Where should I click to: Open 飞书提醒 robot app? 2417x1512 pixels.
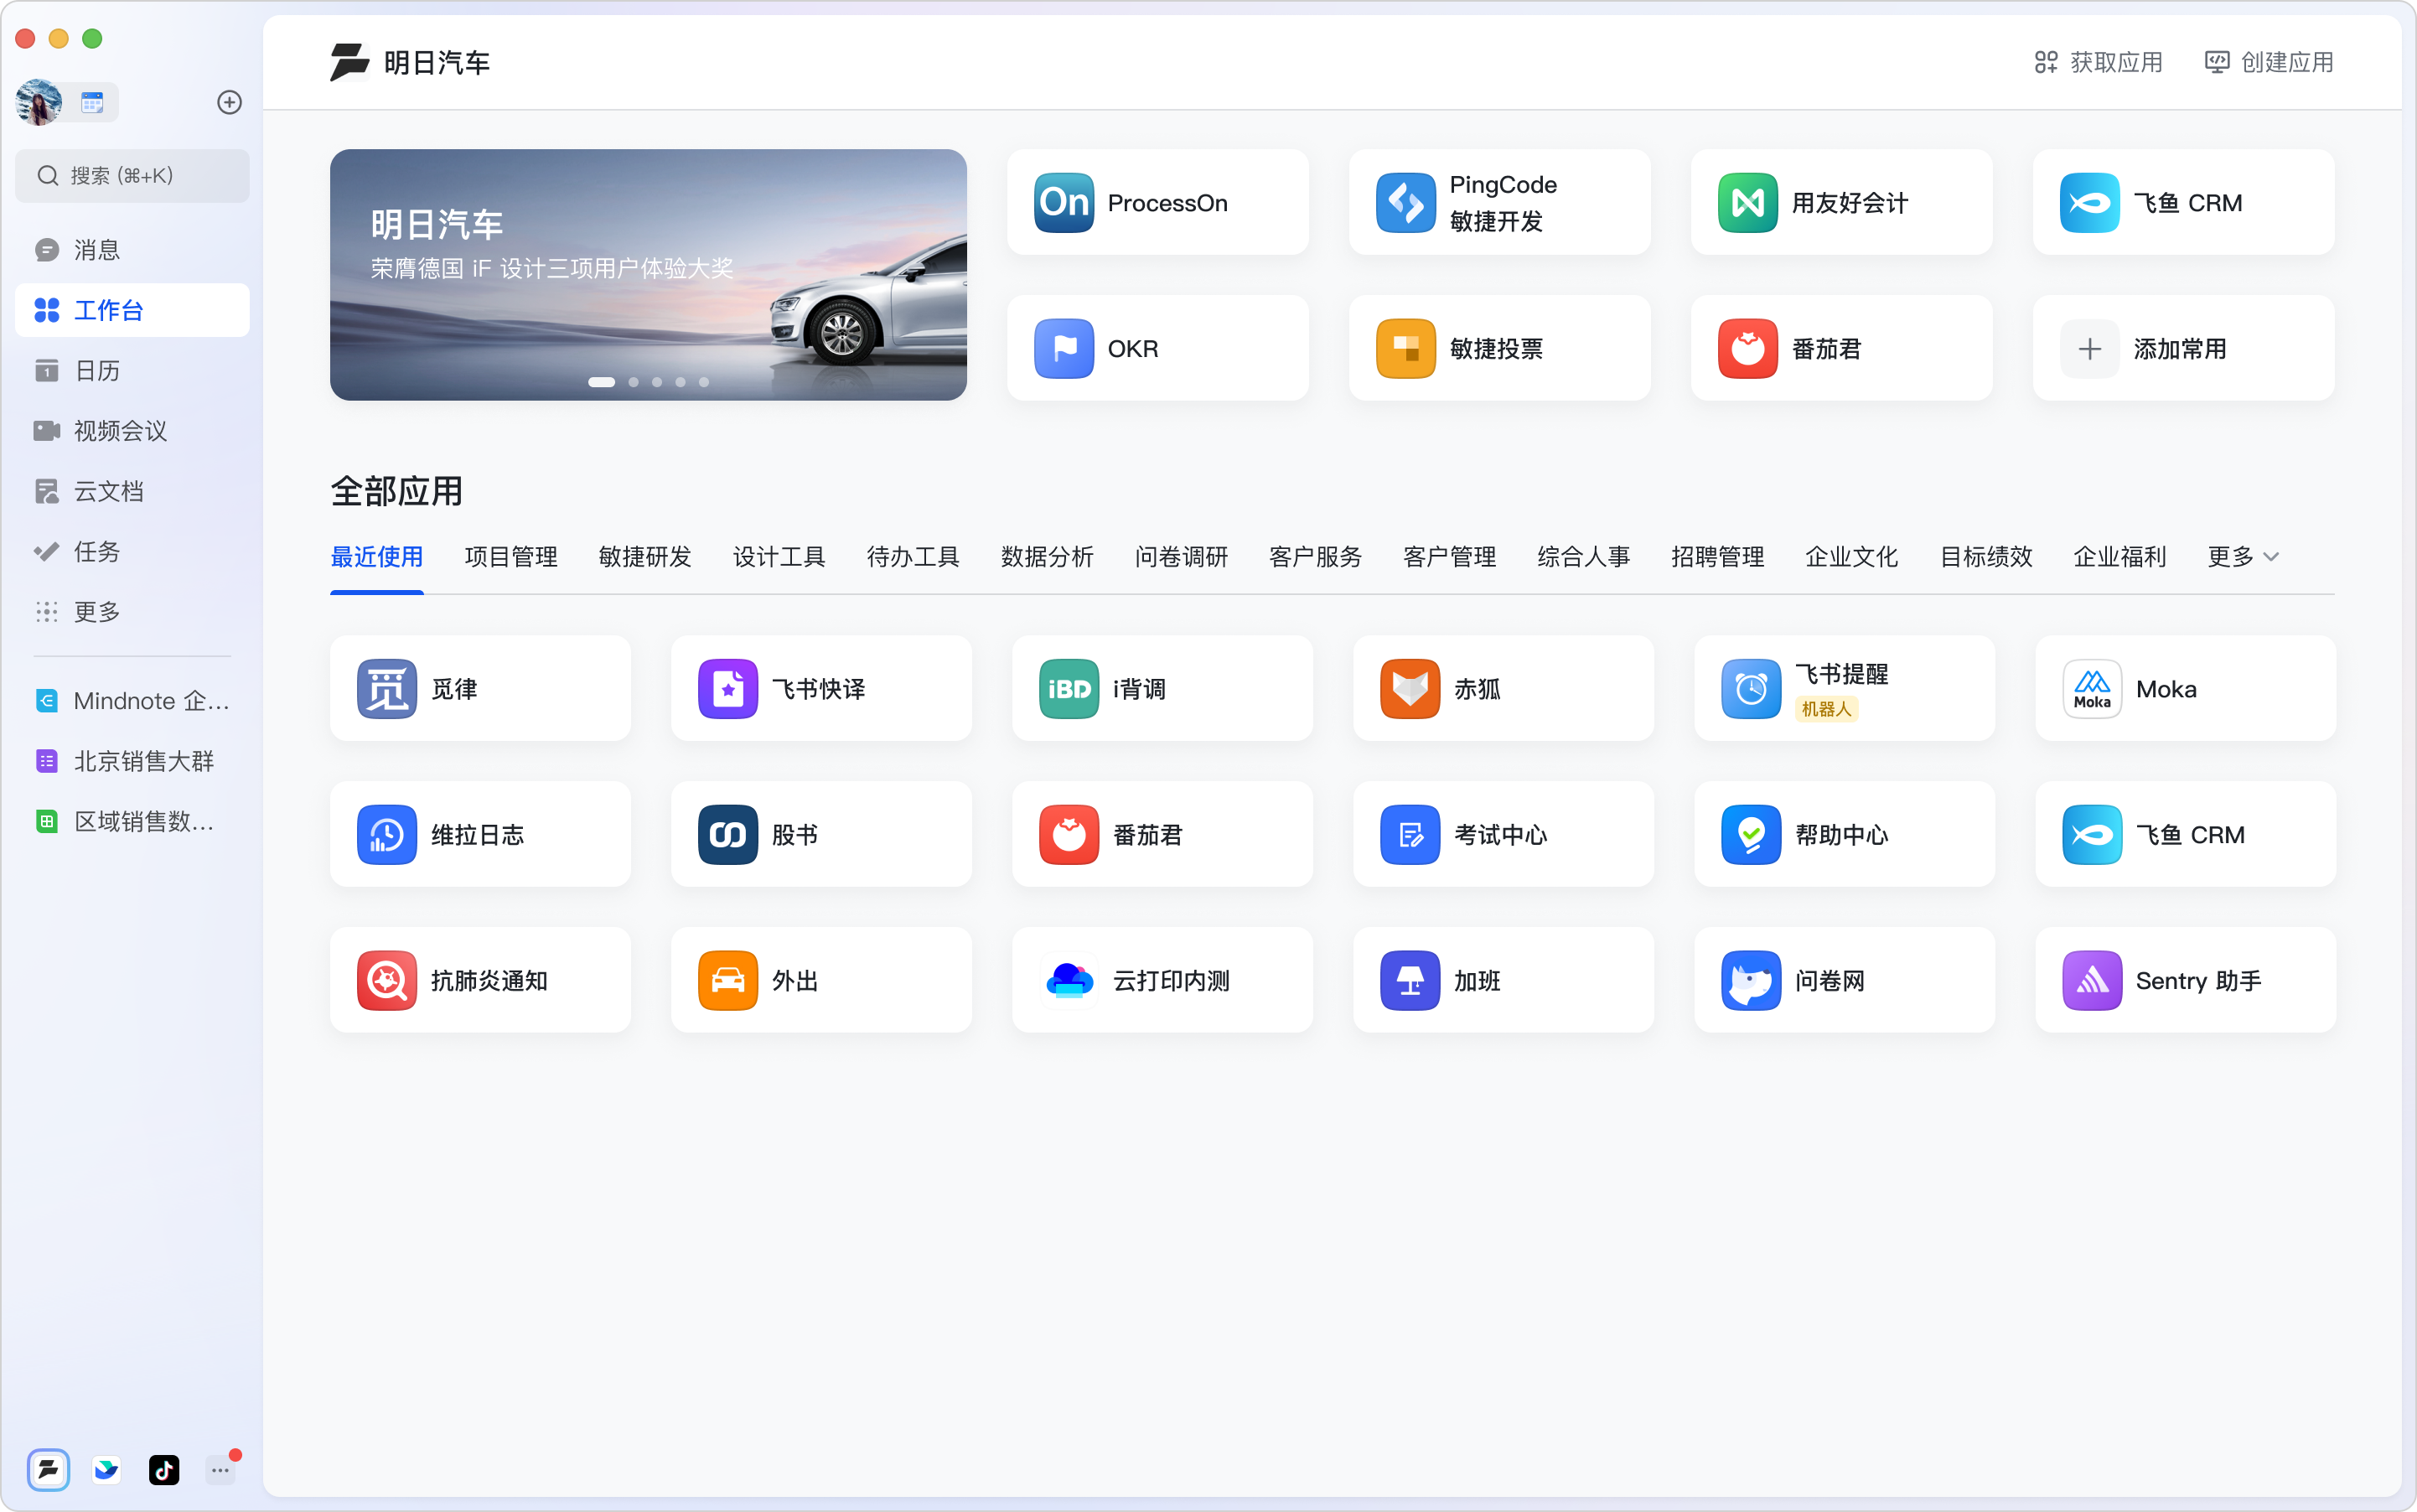click(x=1844, y=689)
